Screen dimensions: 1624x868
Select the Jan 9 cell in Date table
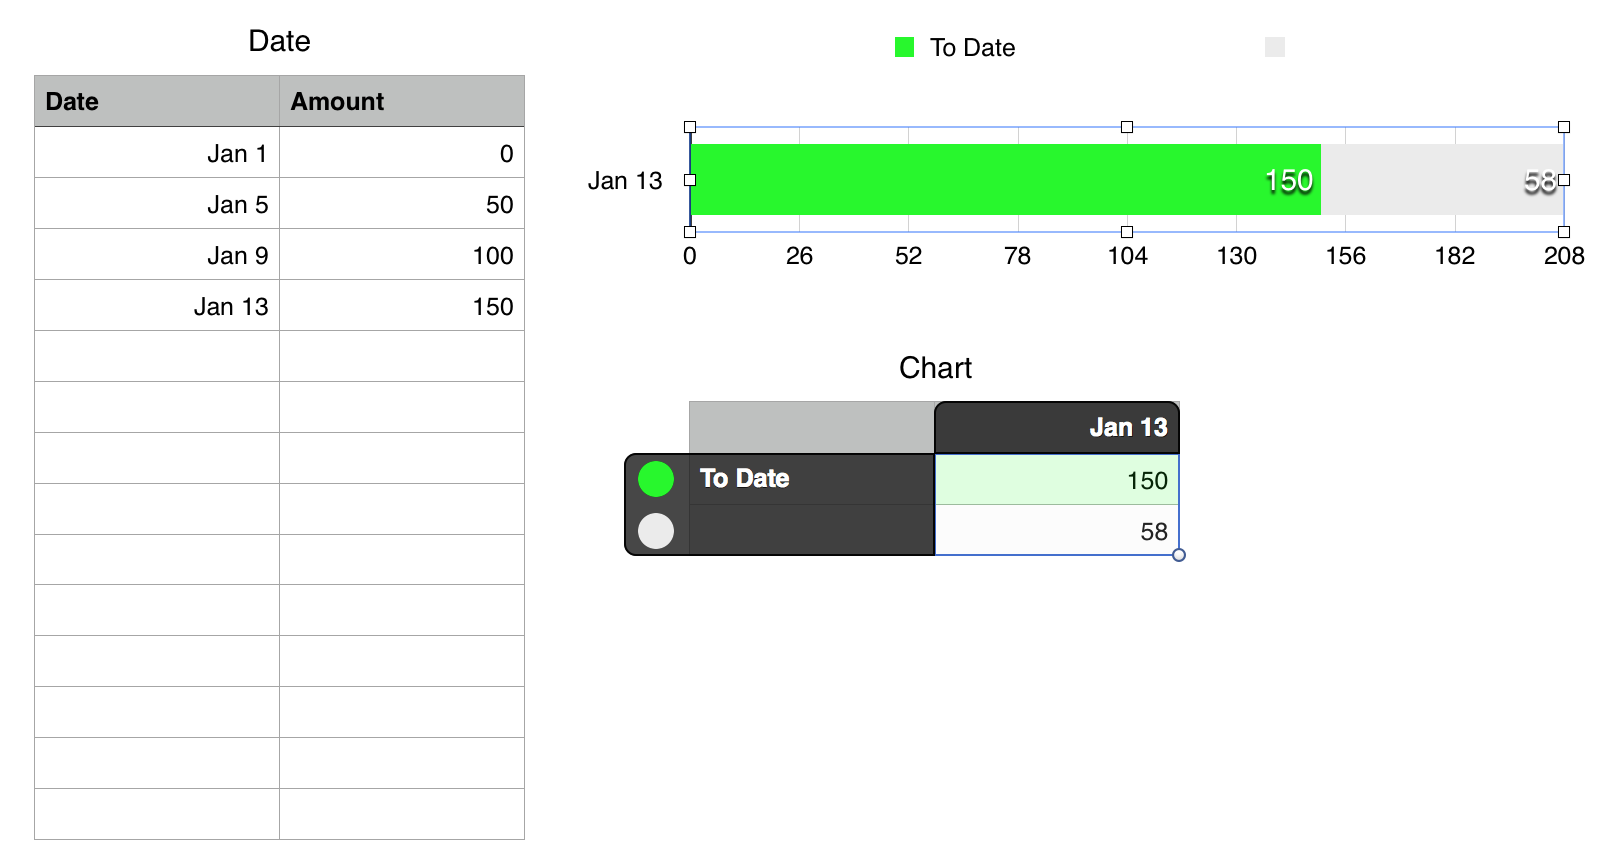coord(157,255)
